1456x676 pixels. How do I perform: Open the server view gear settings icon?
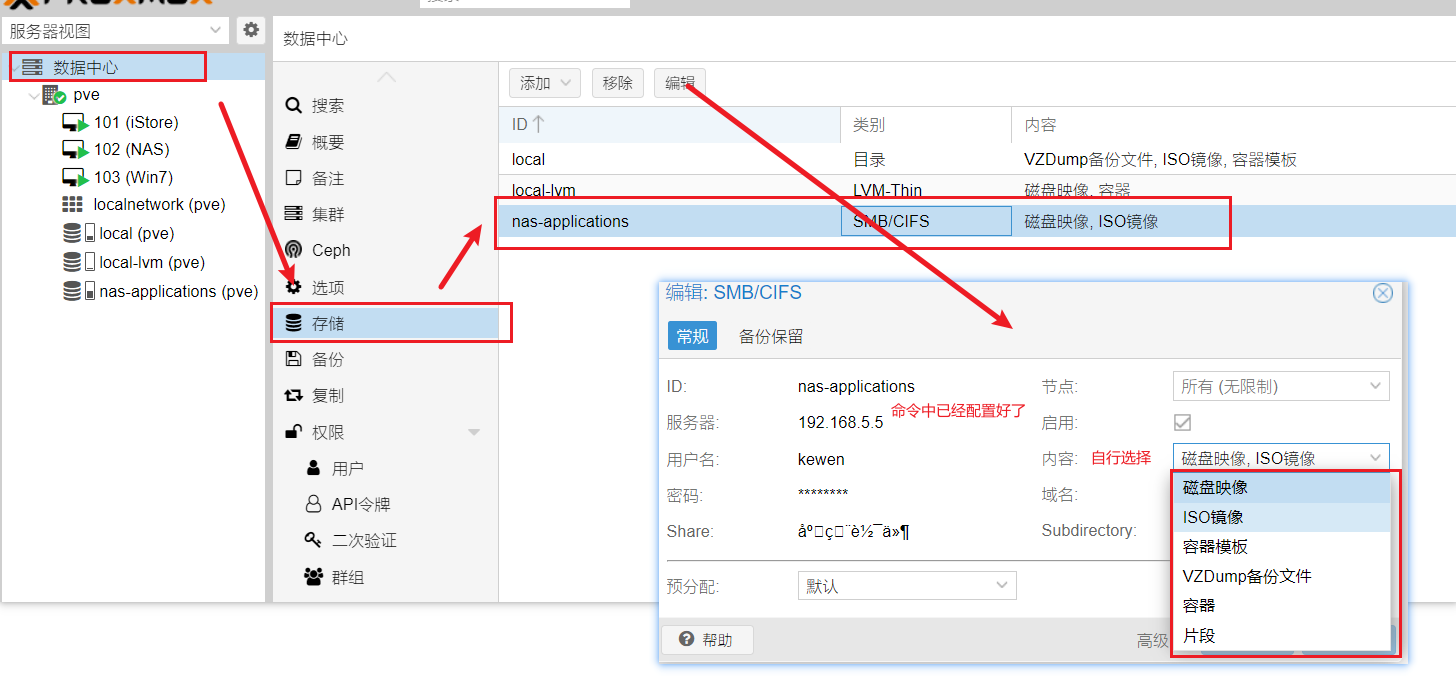tap(251, 31)
